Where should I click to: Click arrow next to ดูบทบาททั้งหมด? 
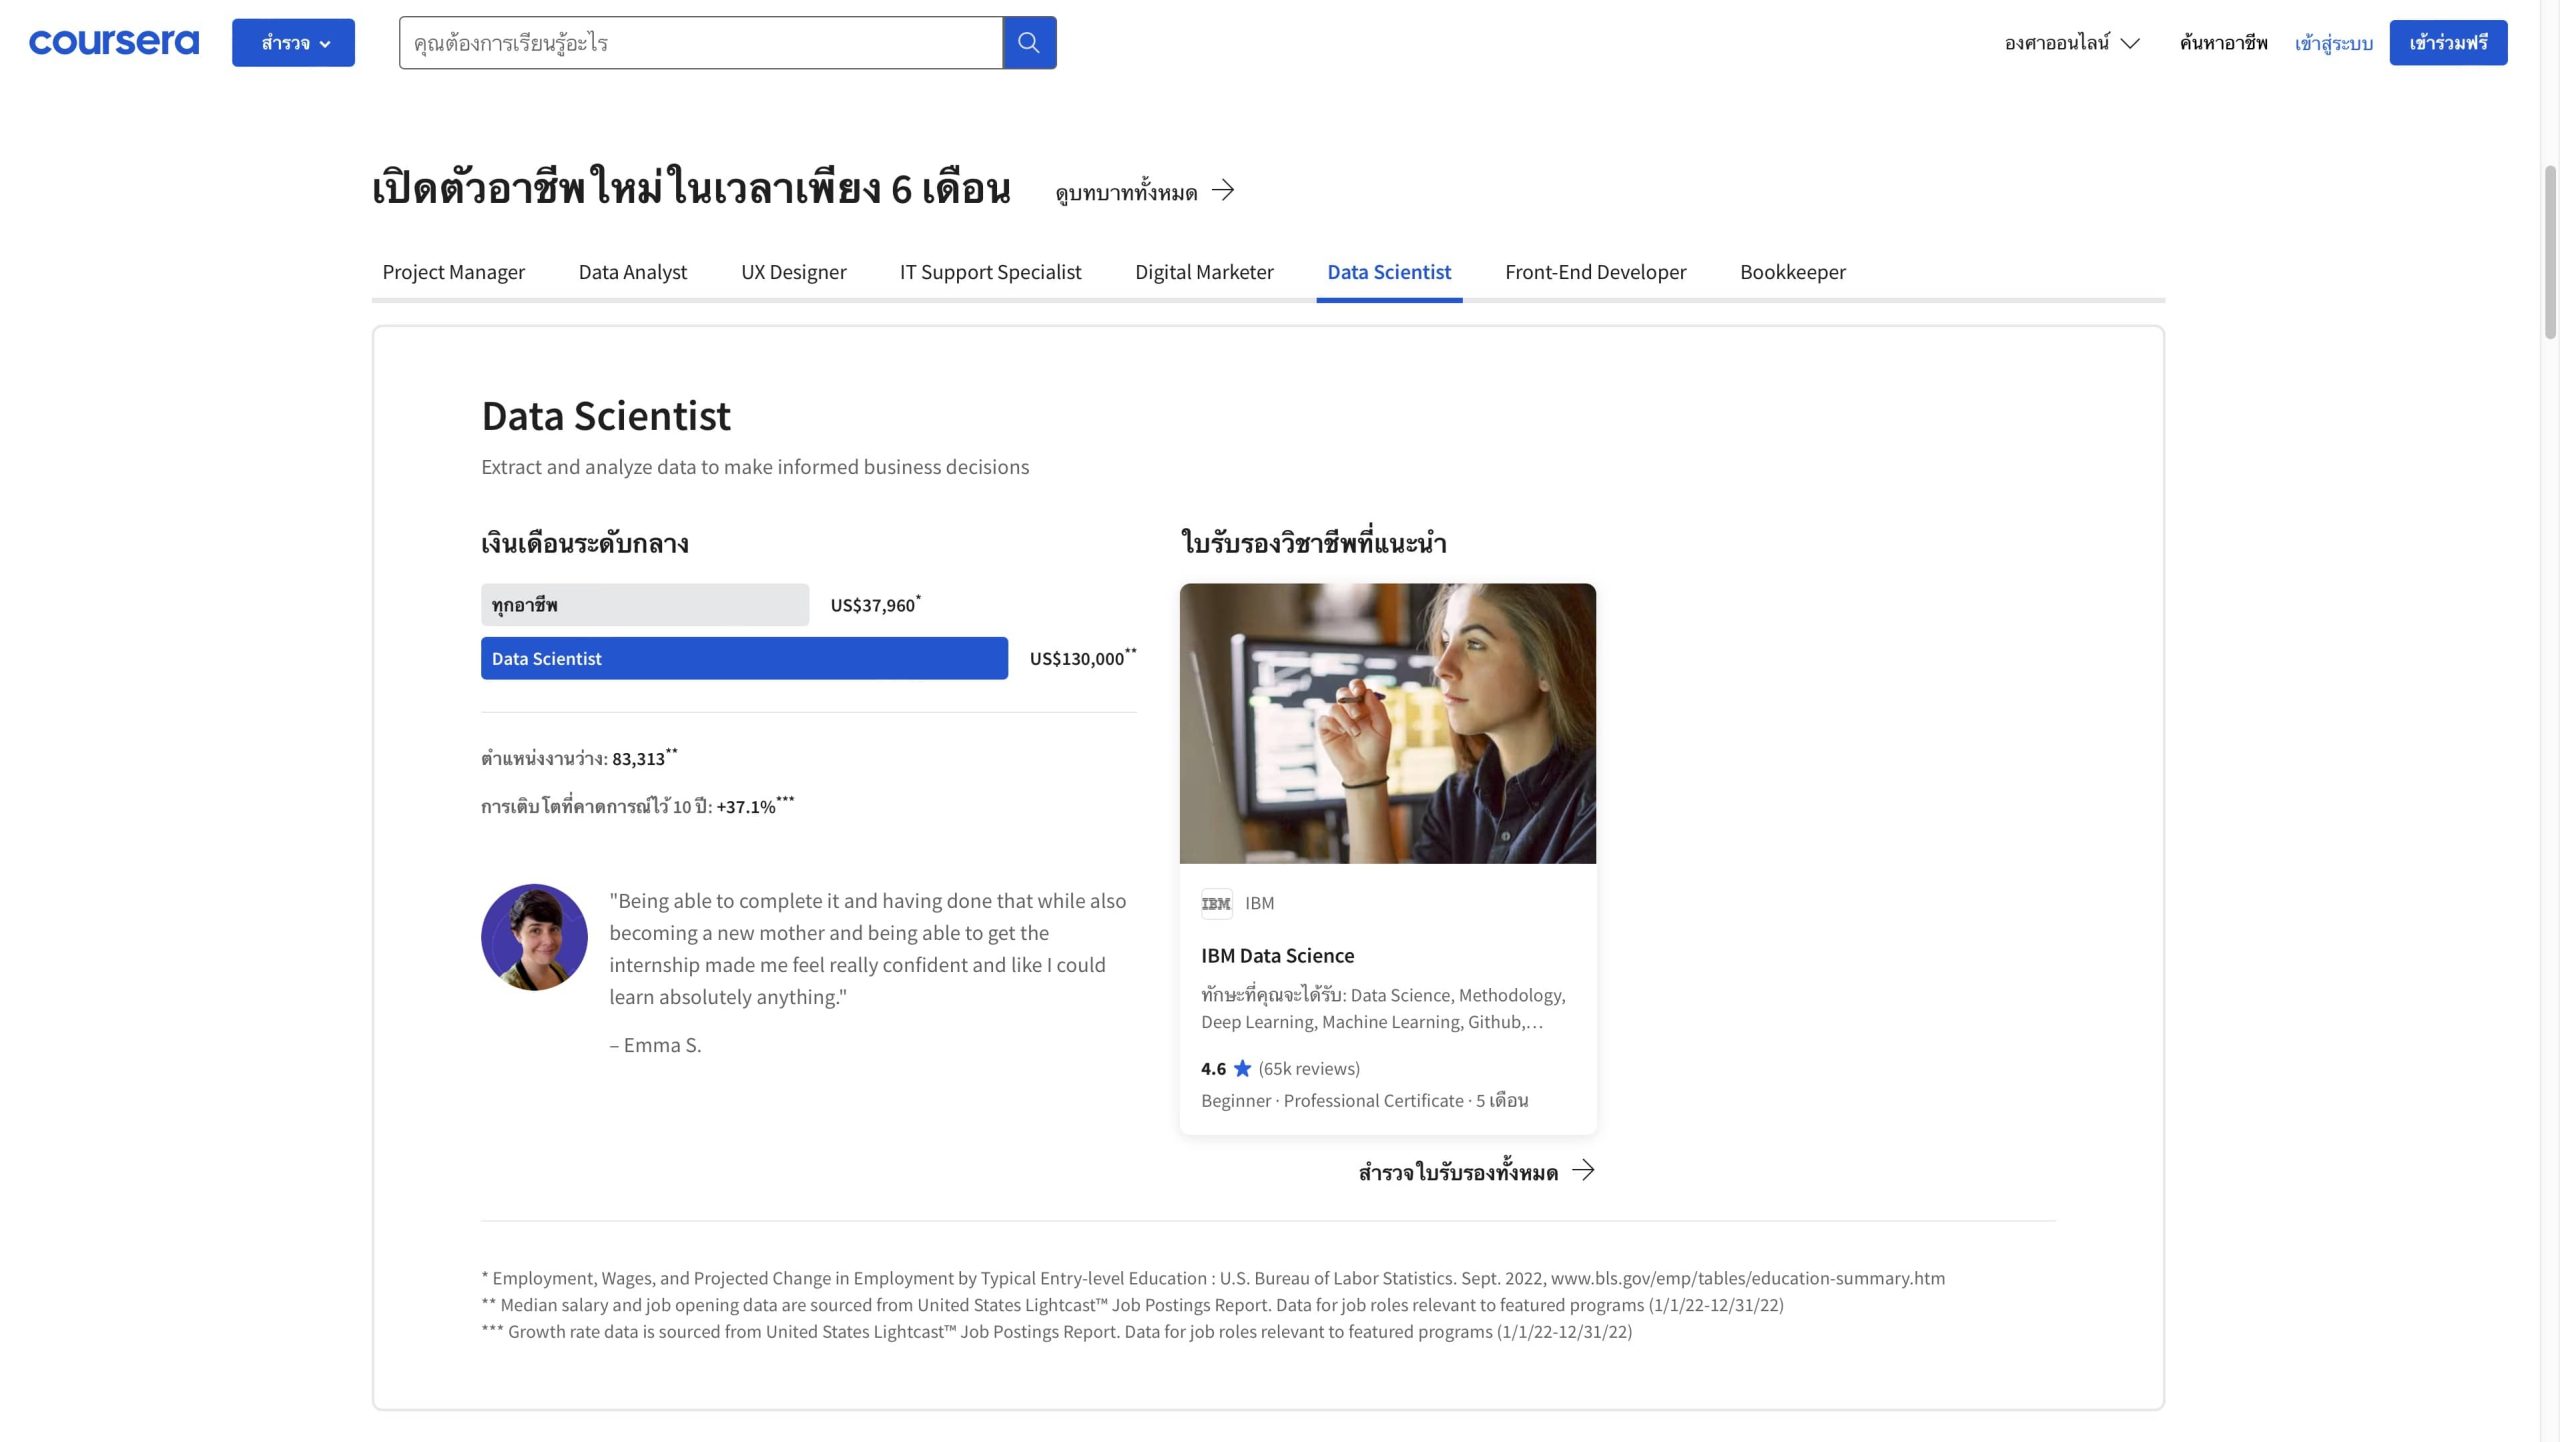click(x=1223, y=190)
